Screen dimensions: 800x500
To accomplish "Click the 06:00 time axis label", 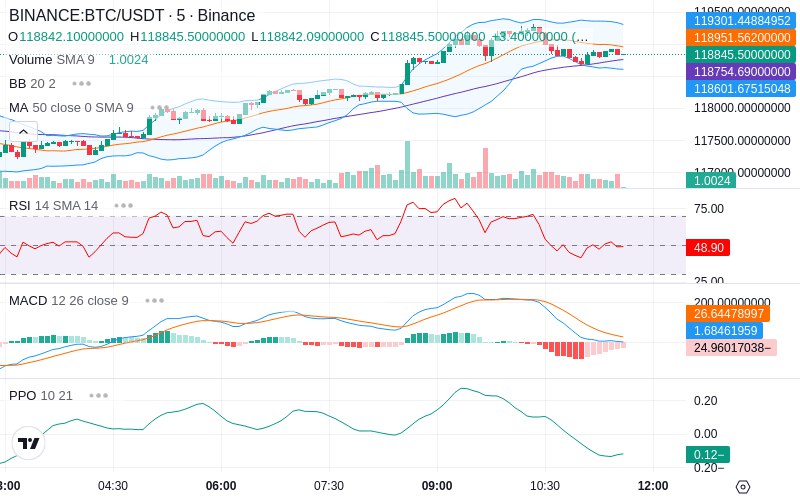I will pyautogui.click(x=221, y=486).
